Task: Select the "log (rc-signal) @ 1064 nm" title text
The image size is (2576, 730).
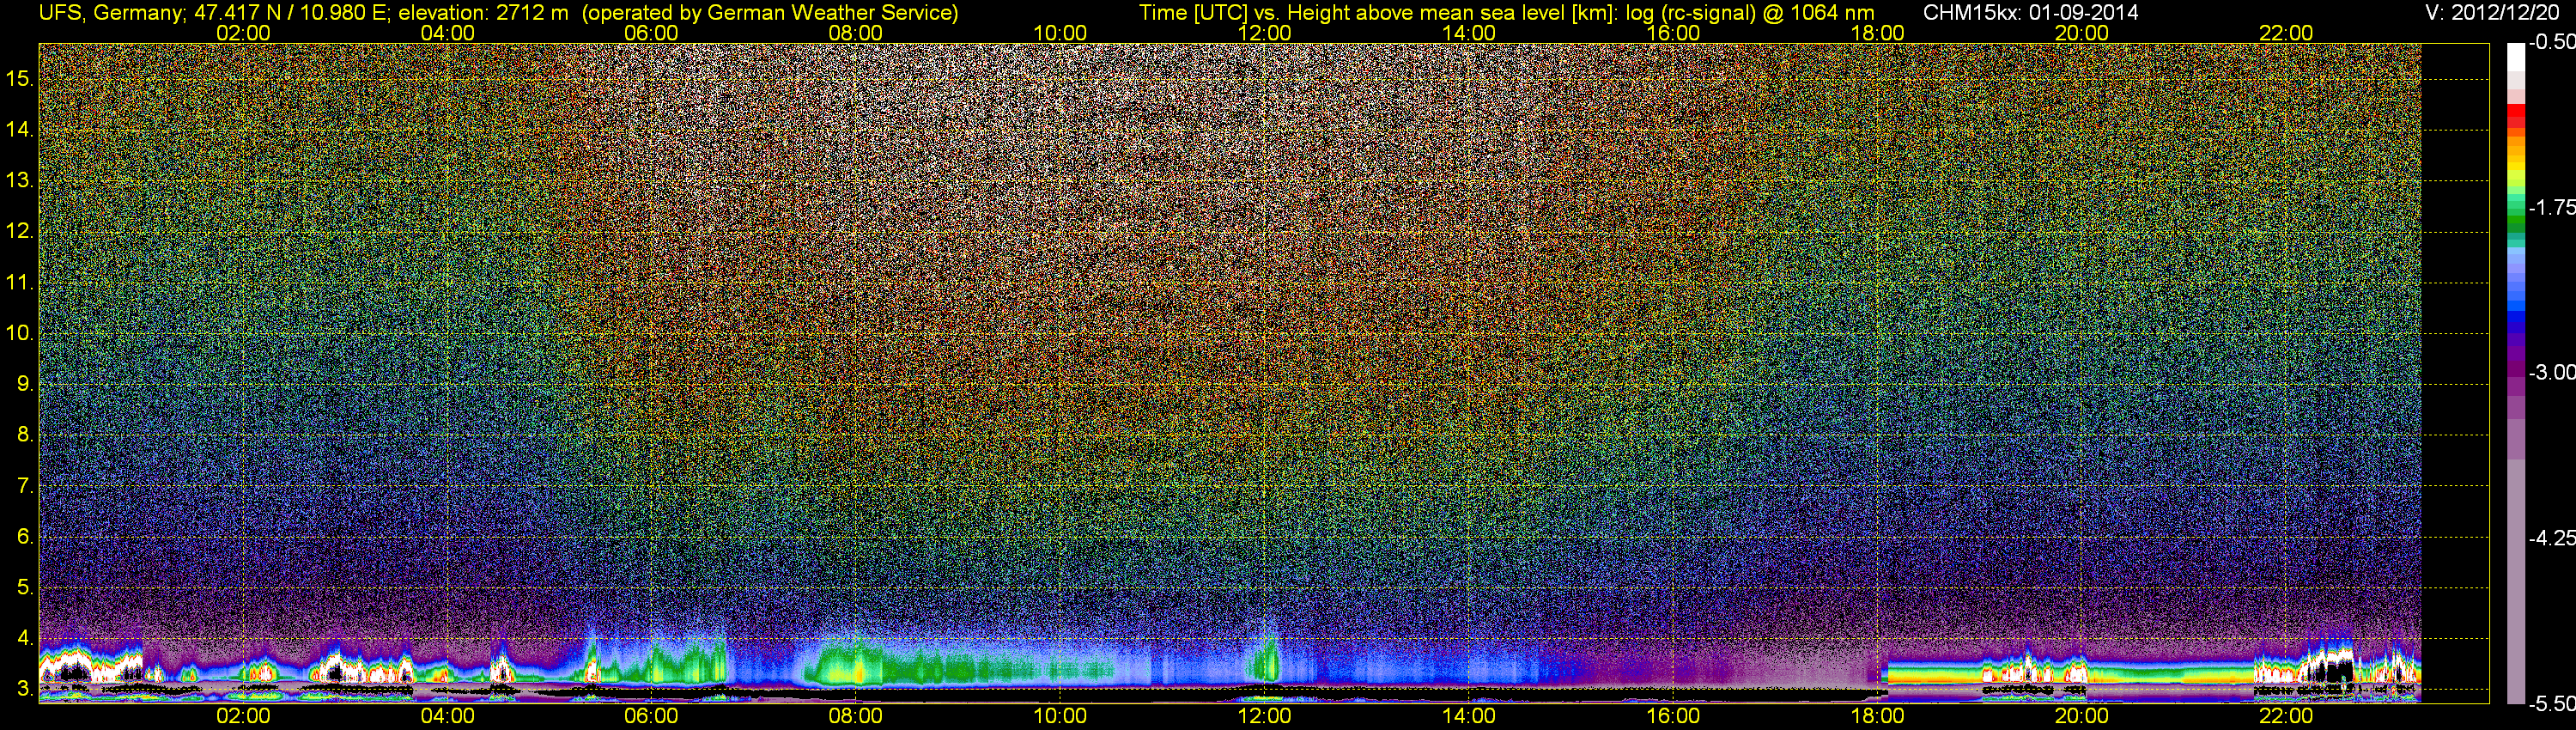Action: (x=1750, y=12)
